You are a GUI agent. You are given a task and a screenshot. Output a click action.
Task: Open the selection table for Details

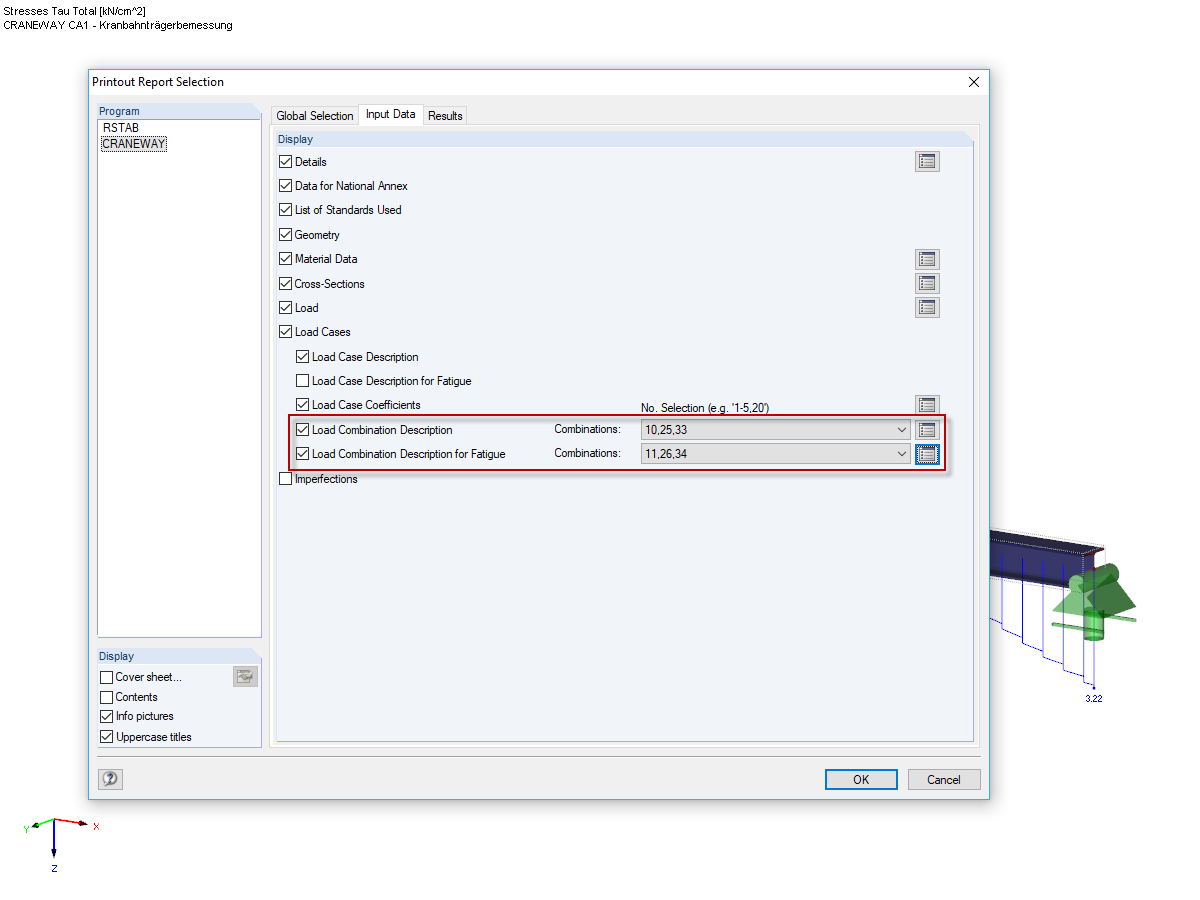927,161
